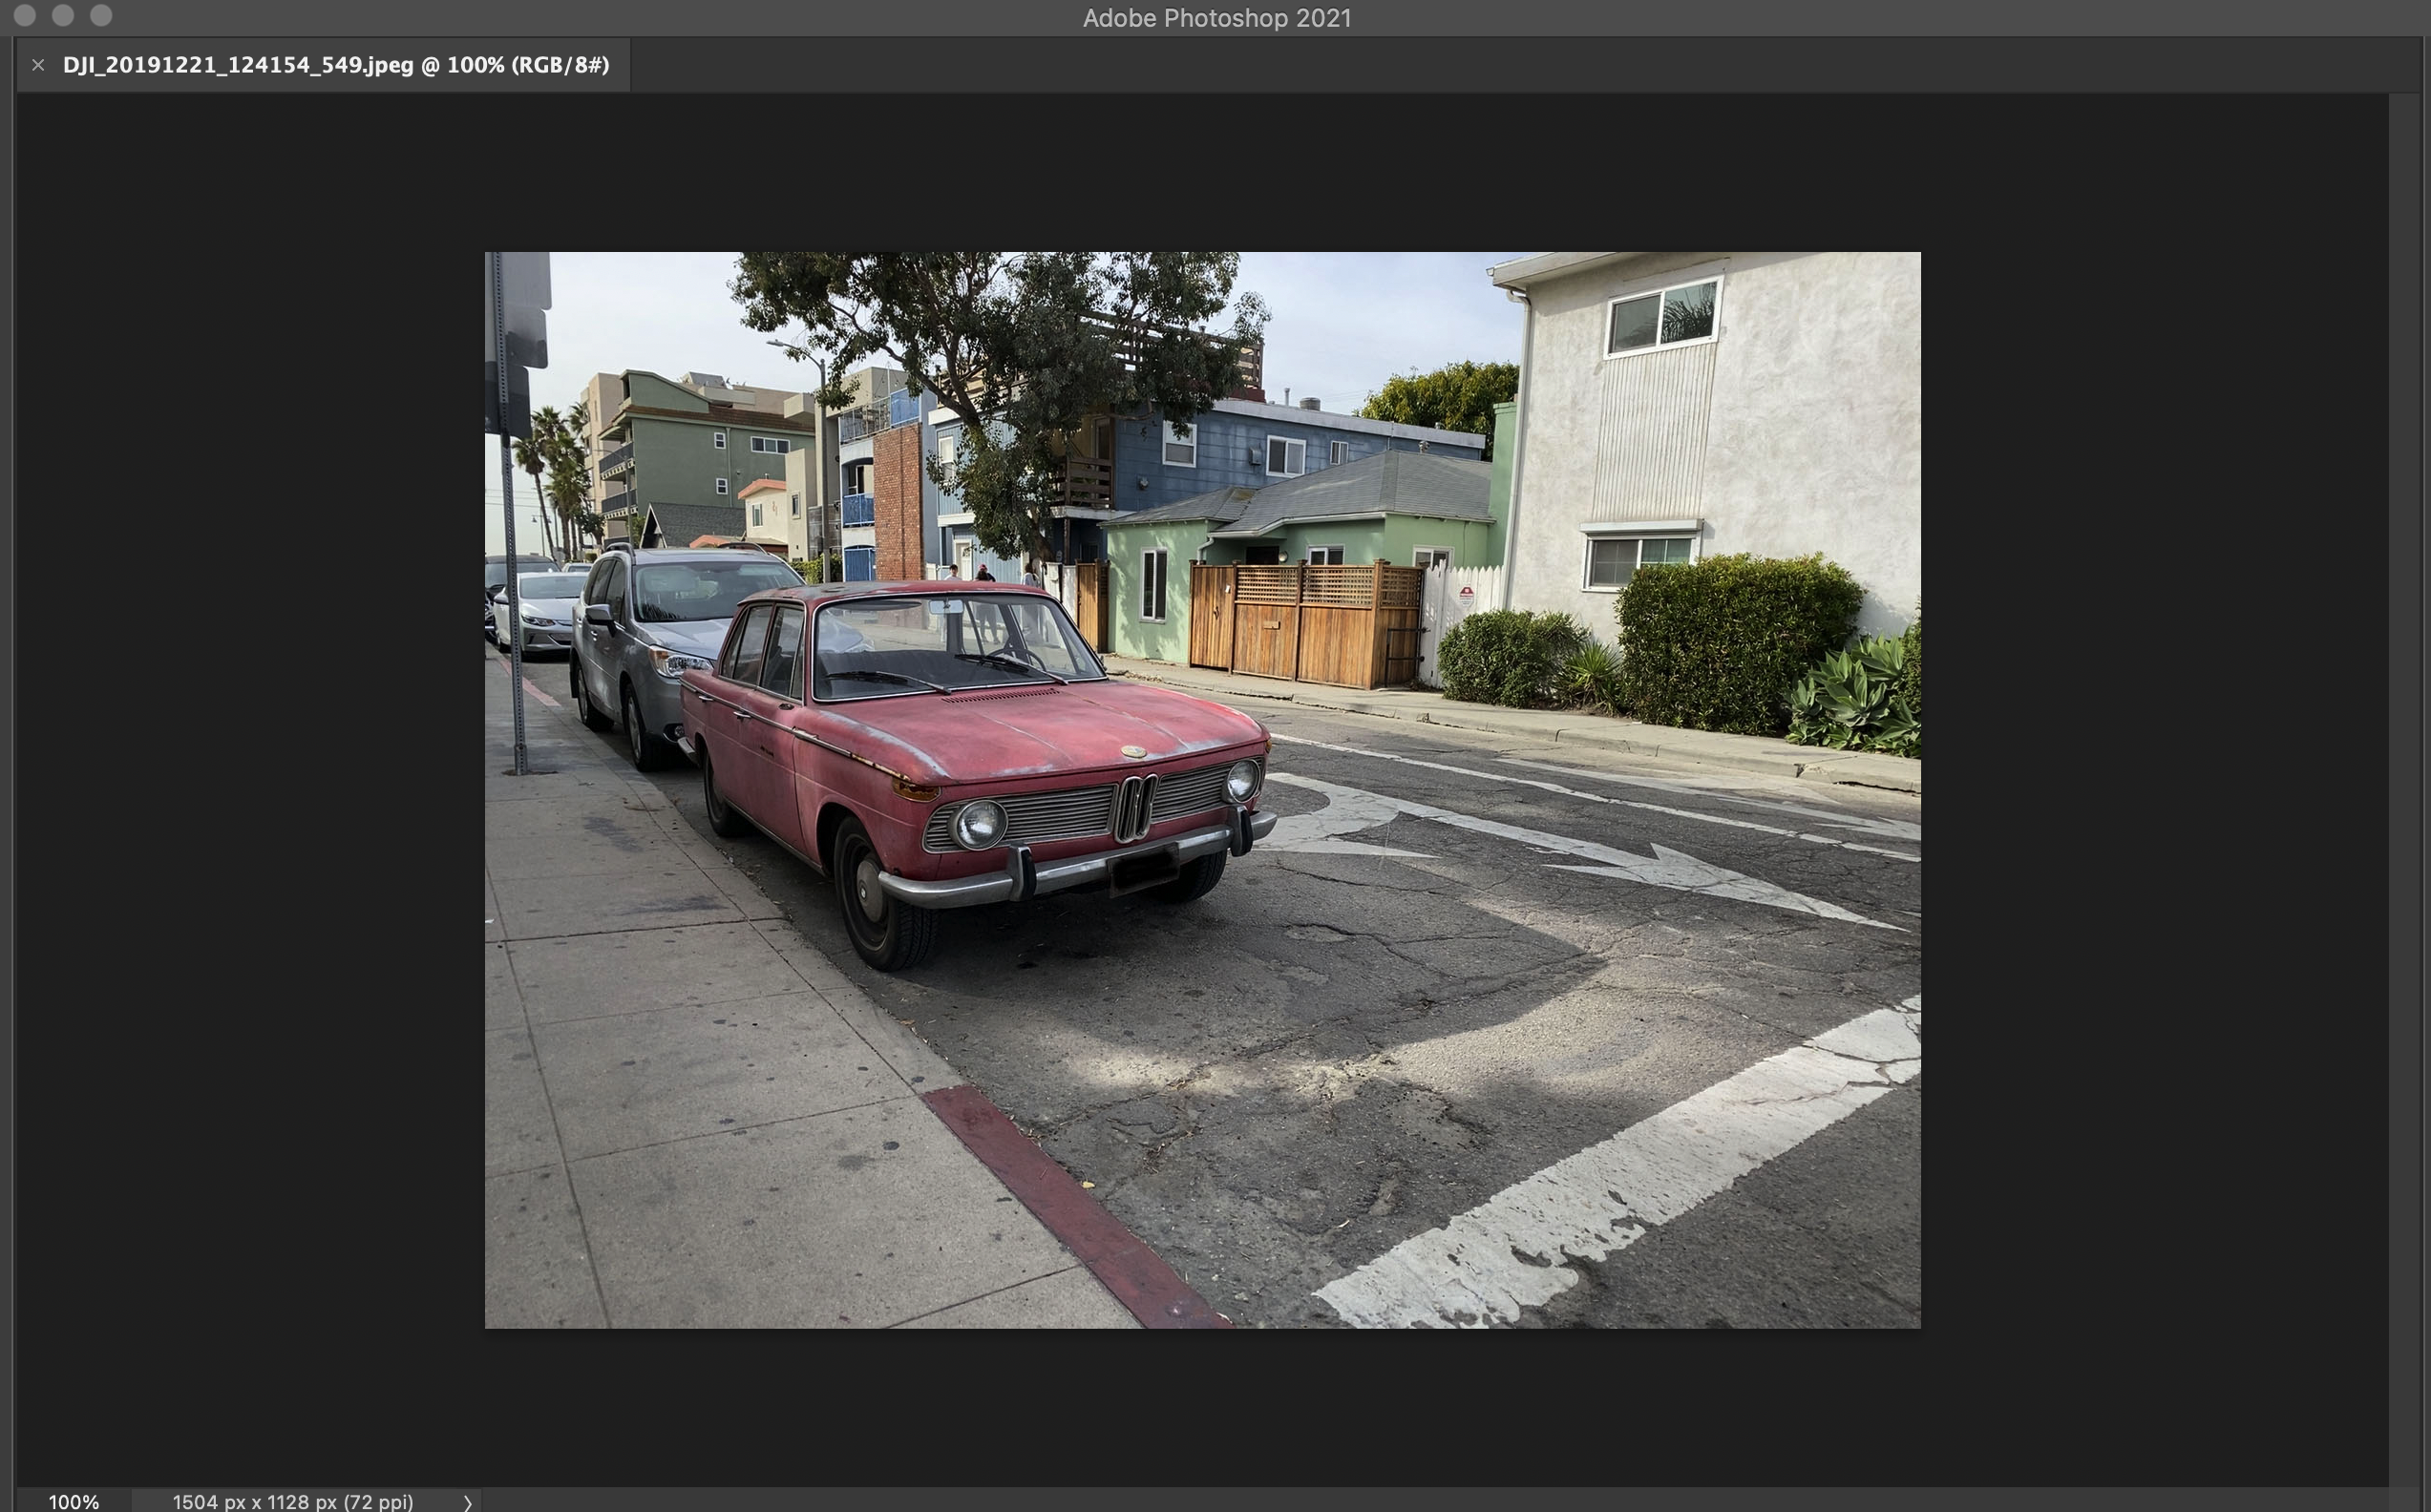2431x1512 pixels.
Task: Select the DJI_20191221_124154_549.jpeg document tab
Action: [335, 65]
